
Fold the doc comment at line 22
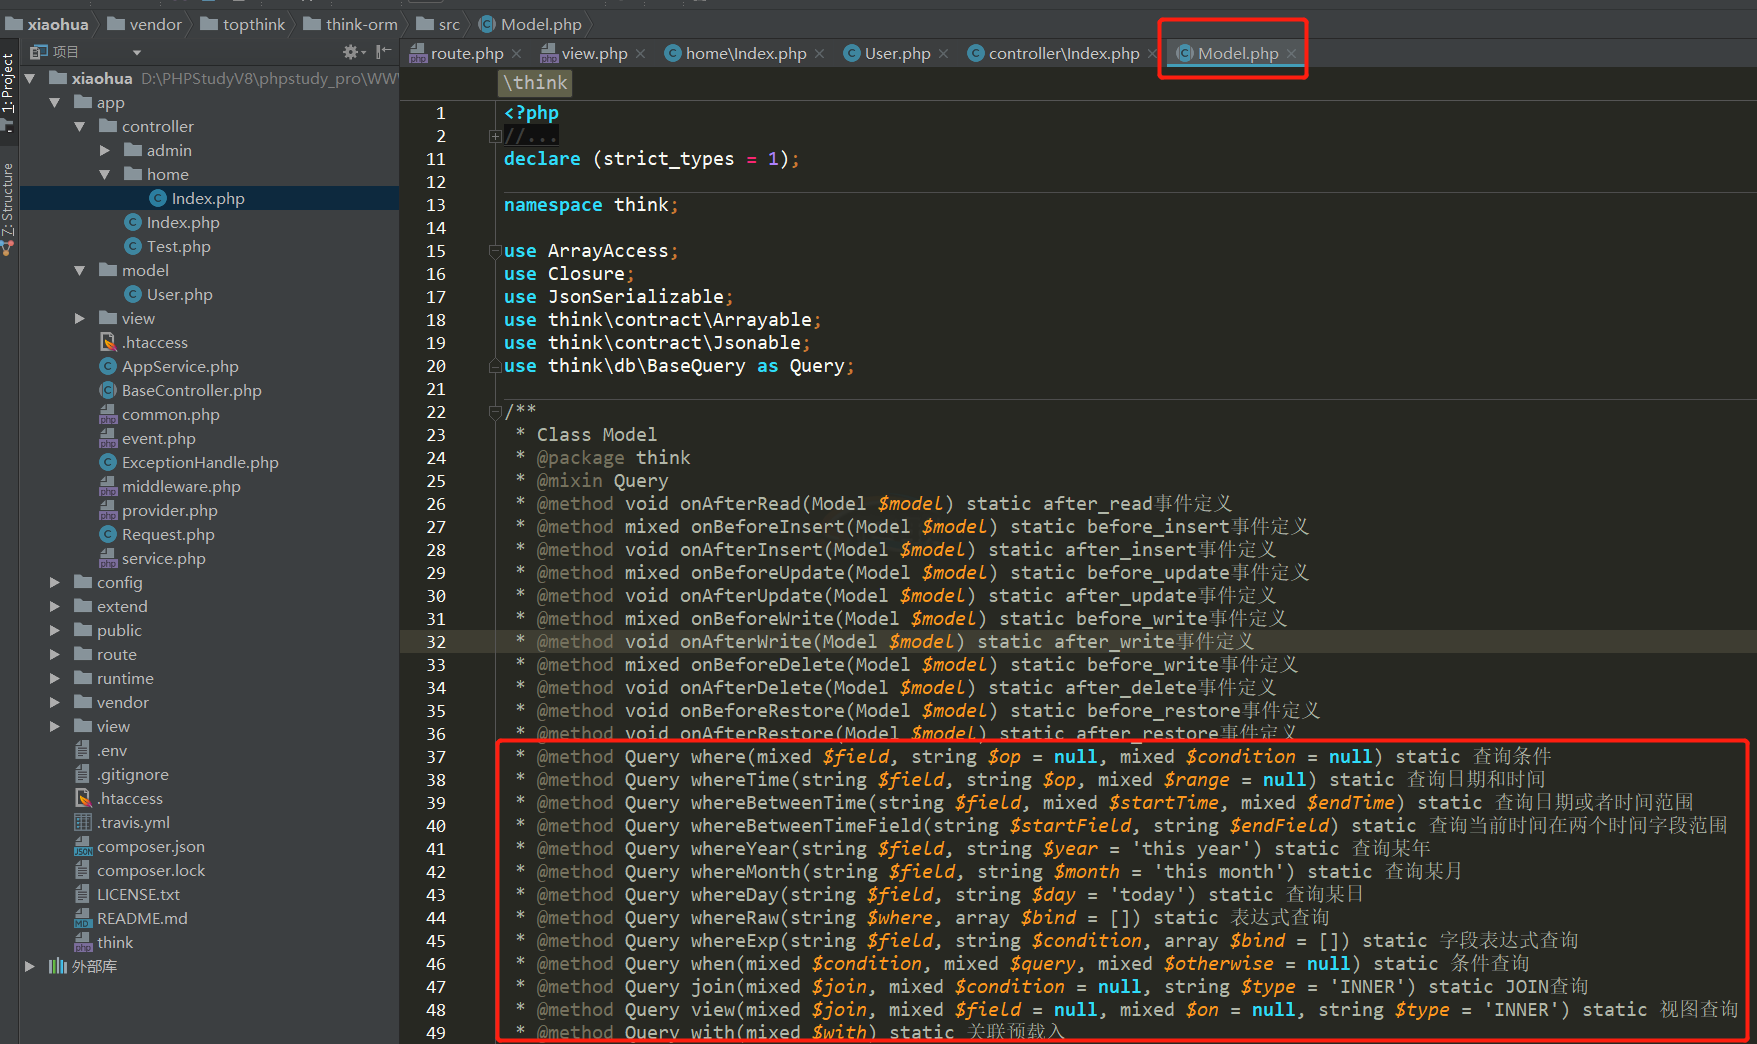(x=495, y=411)
